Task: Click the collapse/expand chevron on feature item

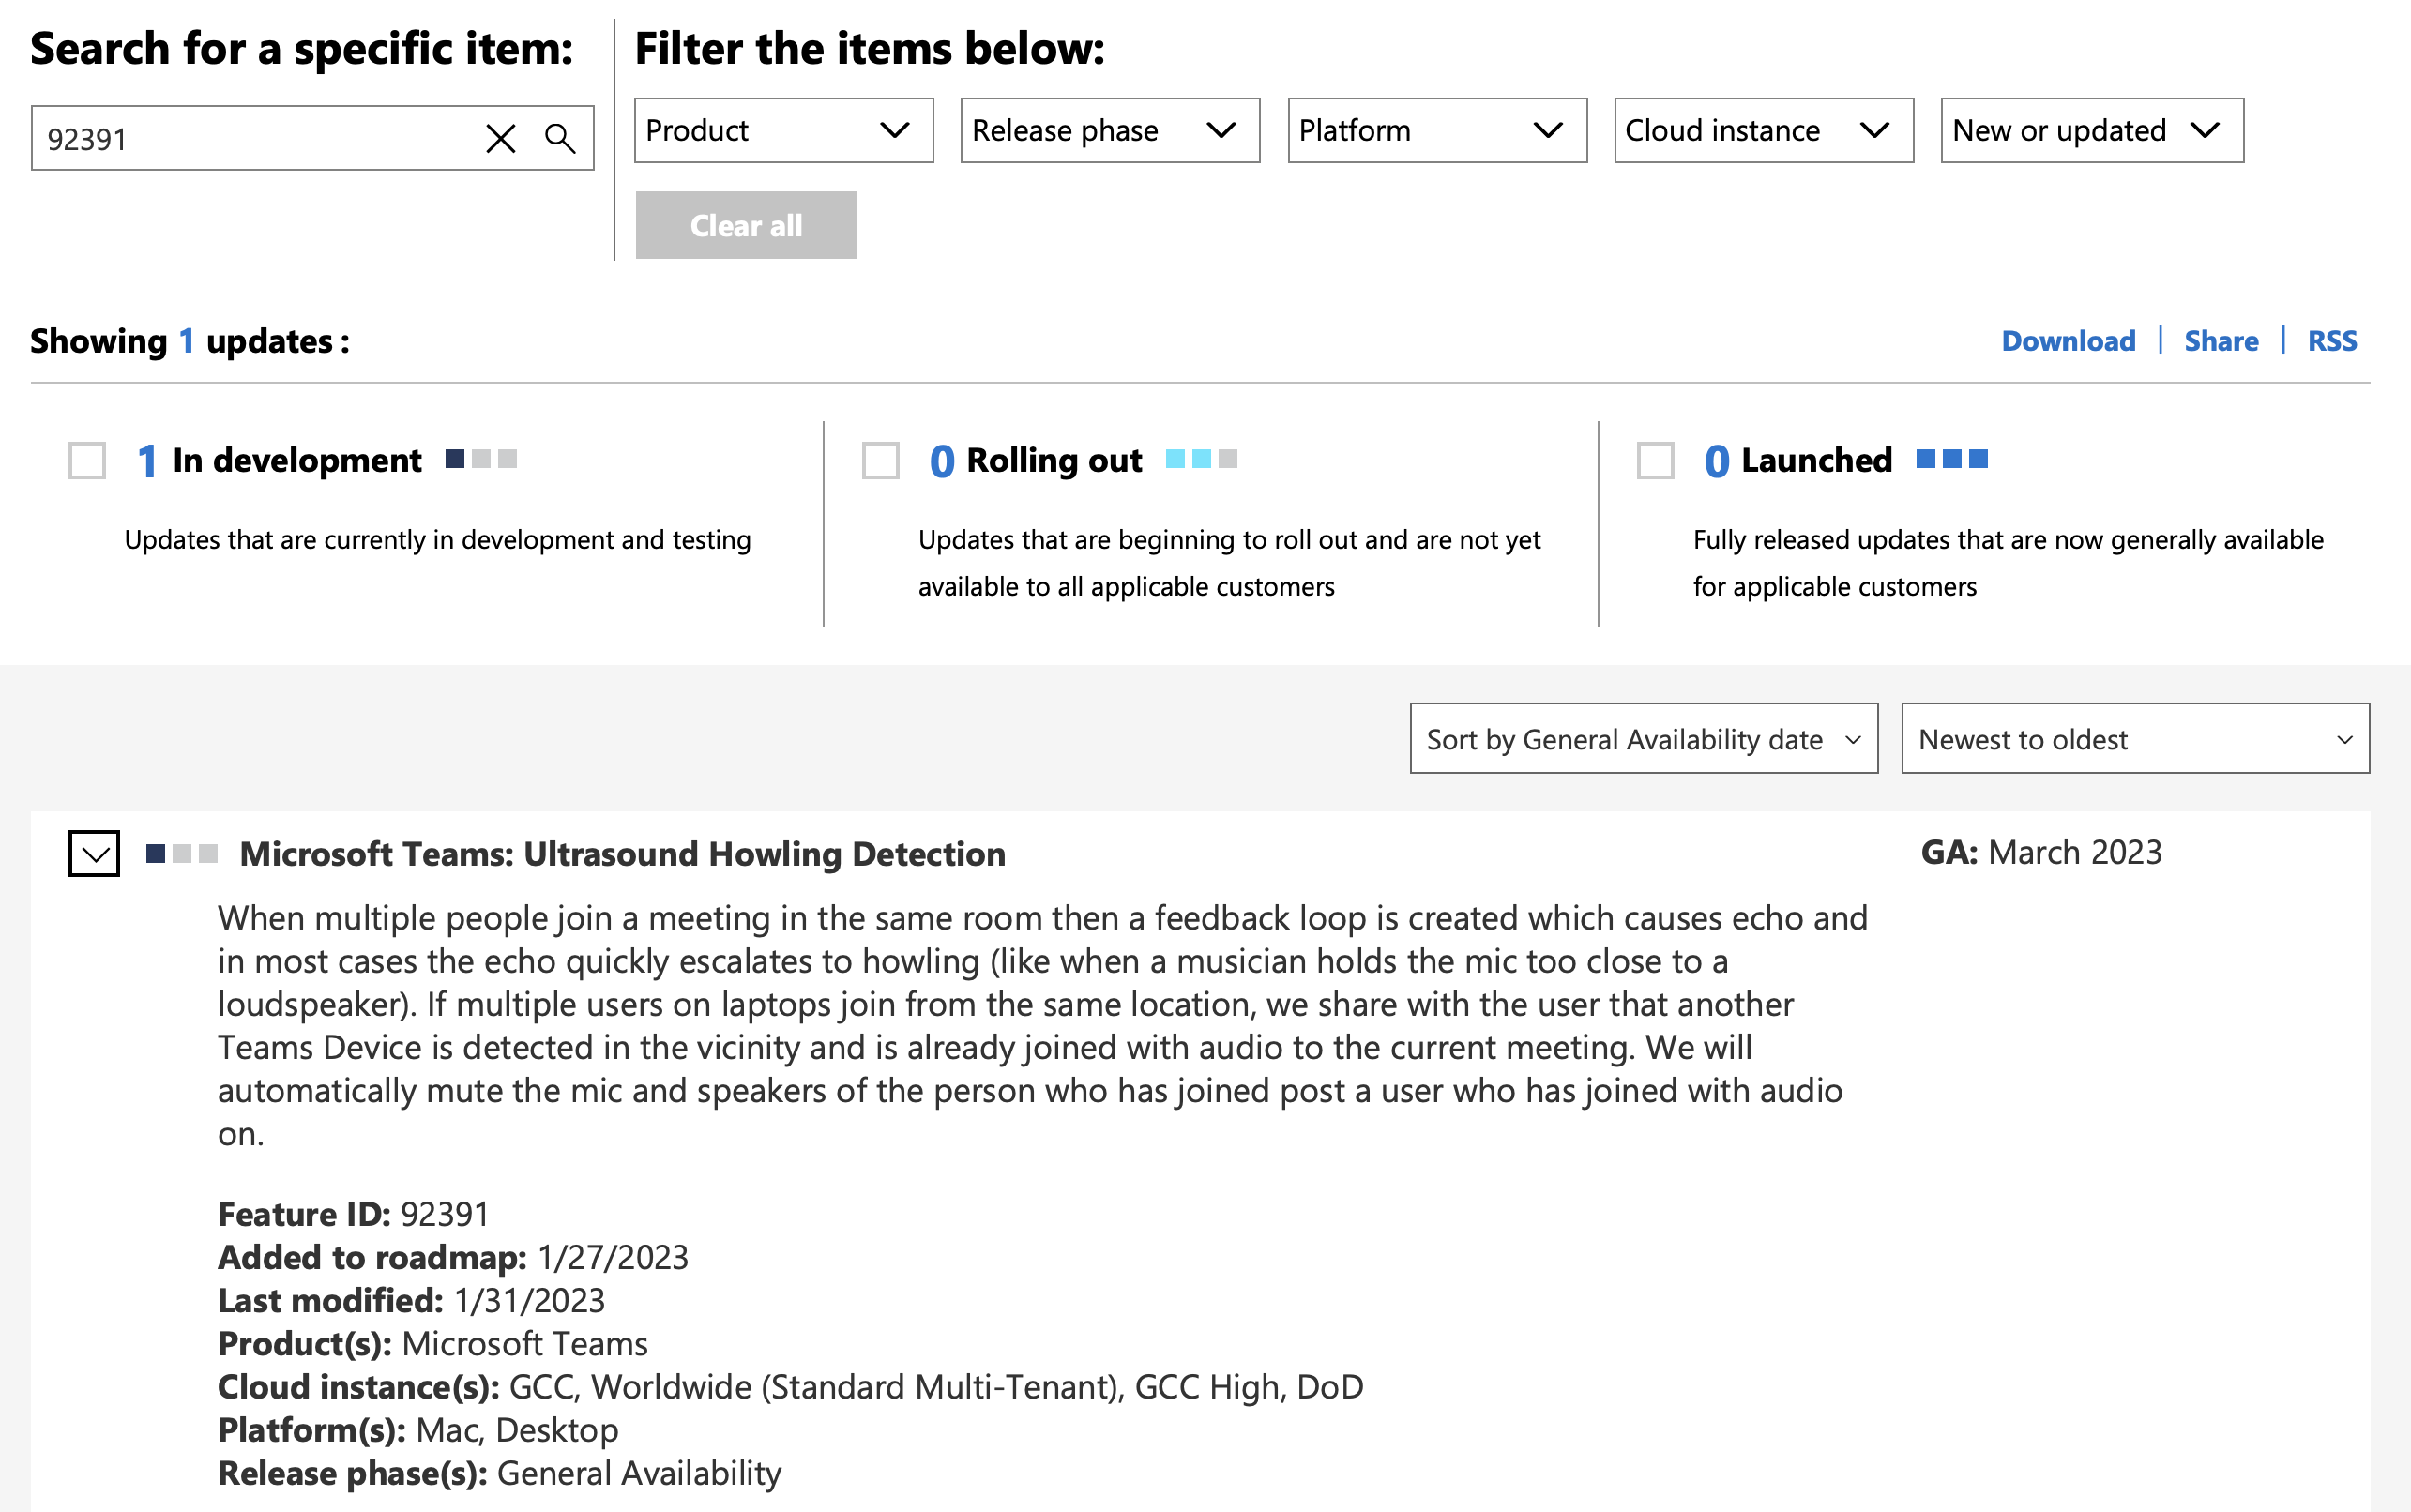Action: [92, 854]
